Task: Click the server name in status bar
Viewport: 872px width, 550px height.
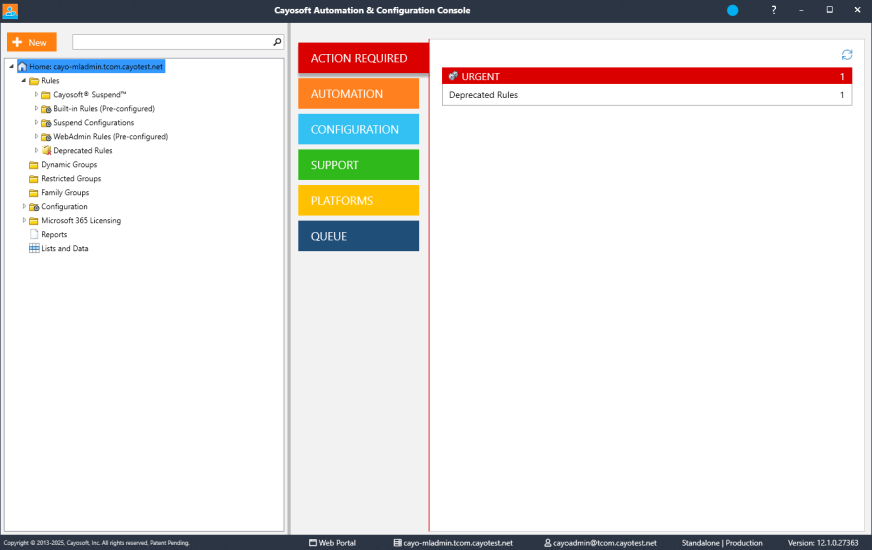Action: tap(458, 543)
